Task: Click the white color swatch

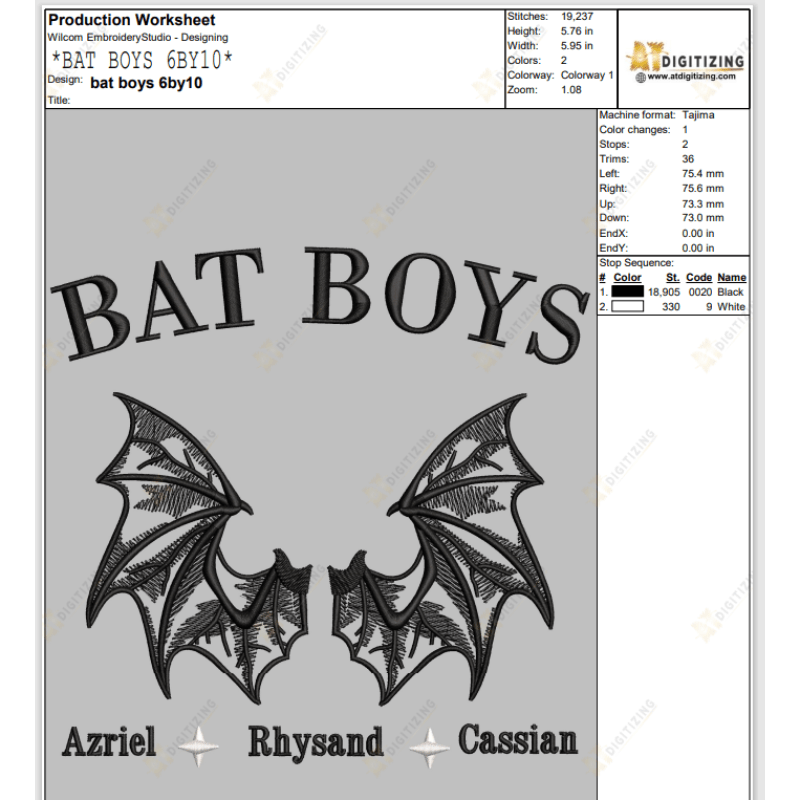Action: pos(628,307)
